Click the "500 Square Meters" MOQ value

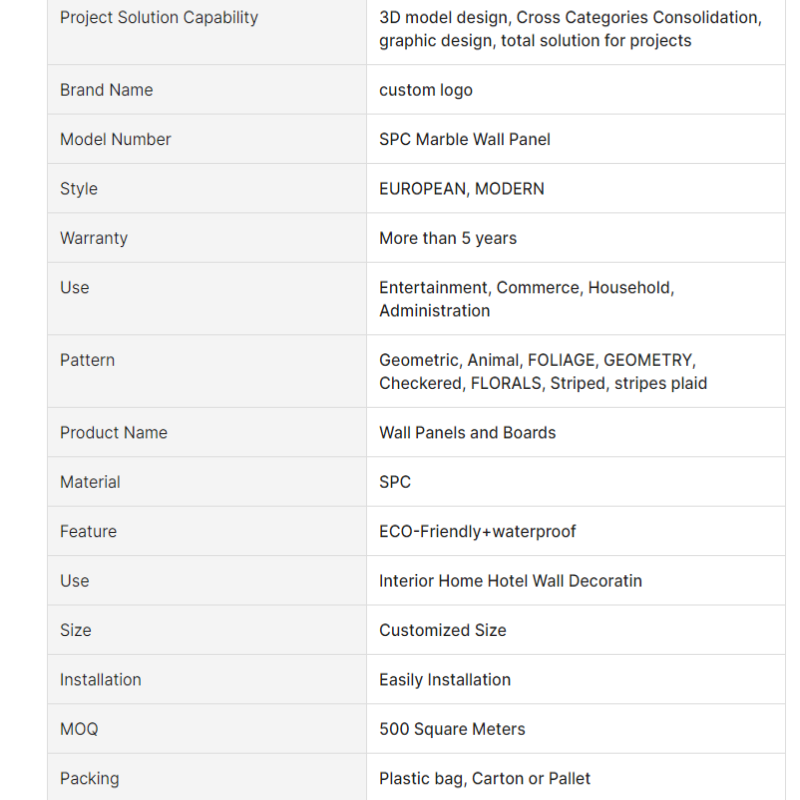[x=451, y=729]
